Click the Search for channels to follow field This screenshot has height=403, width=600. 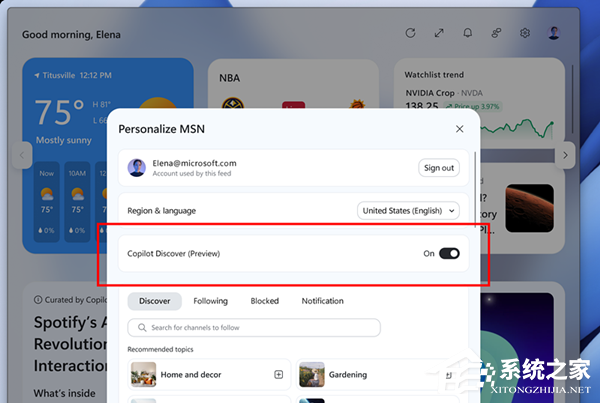254,328
